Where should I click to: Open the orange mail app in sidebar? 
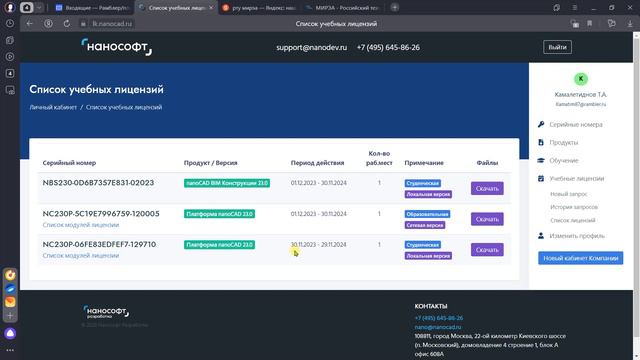coord(10,302)
